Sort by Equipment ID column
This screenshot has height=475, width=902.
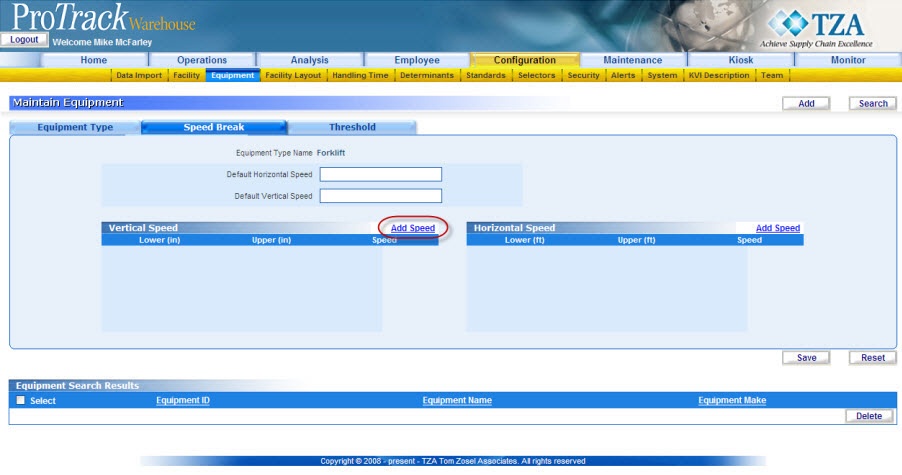coord(183,400)
